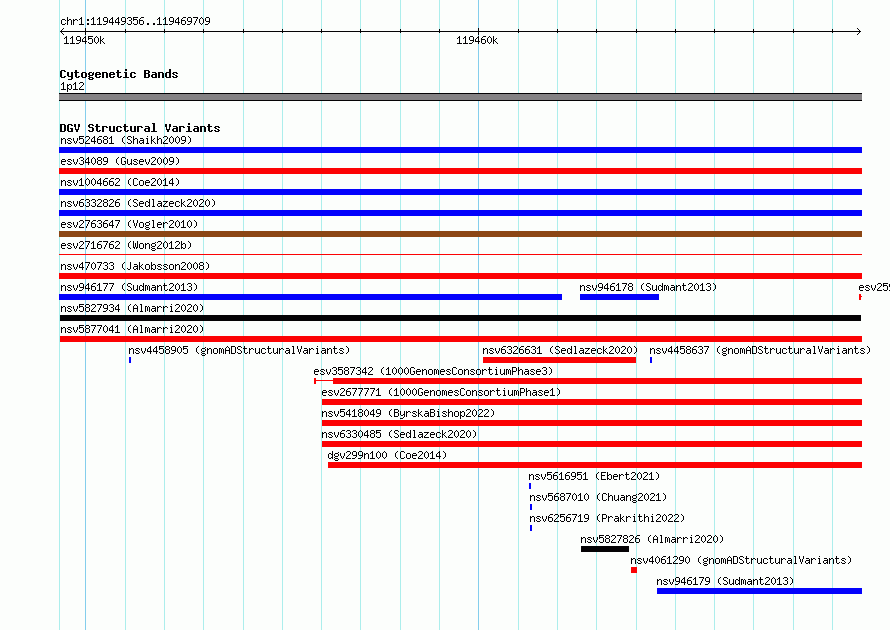Select the small blue nsv4458905 marker
This screenshot has height=630, width=890.
(x=130, y=360)
